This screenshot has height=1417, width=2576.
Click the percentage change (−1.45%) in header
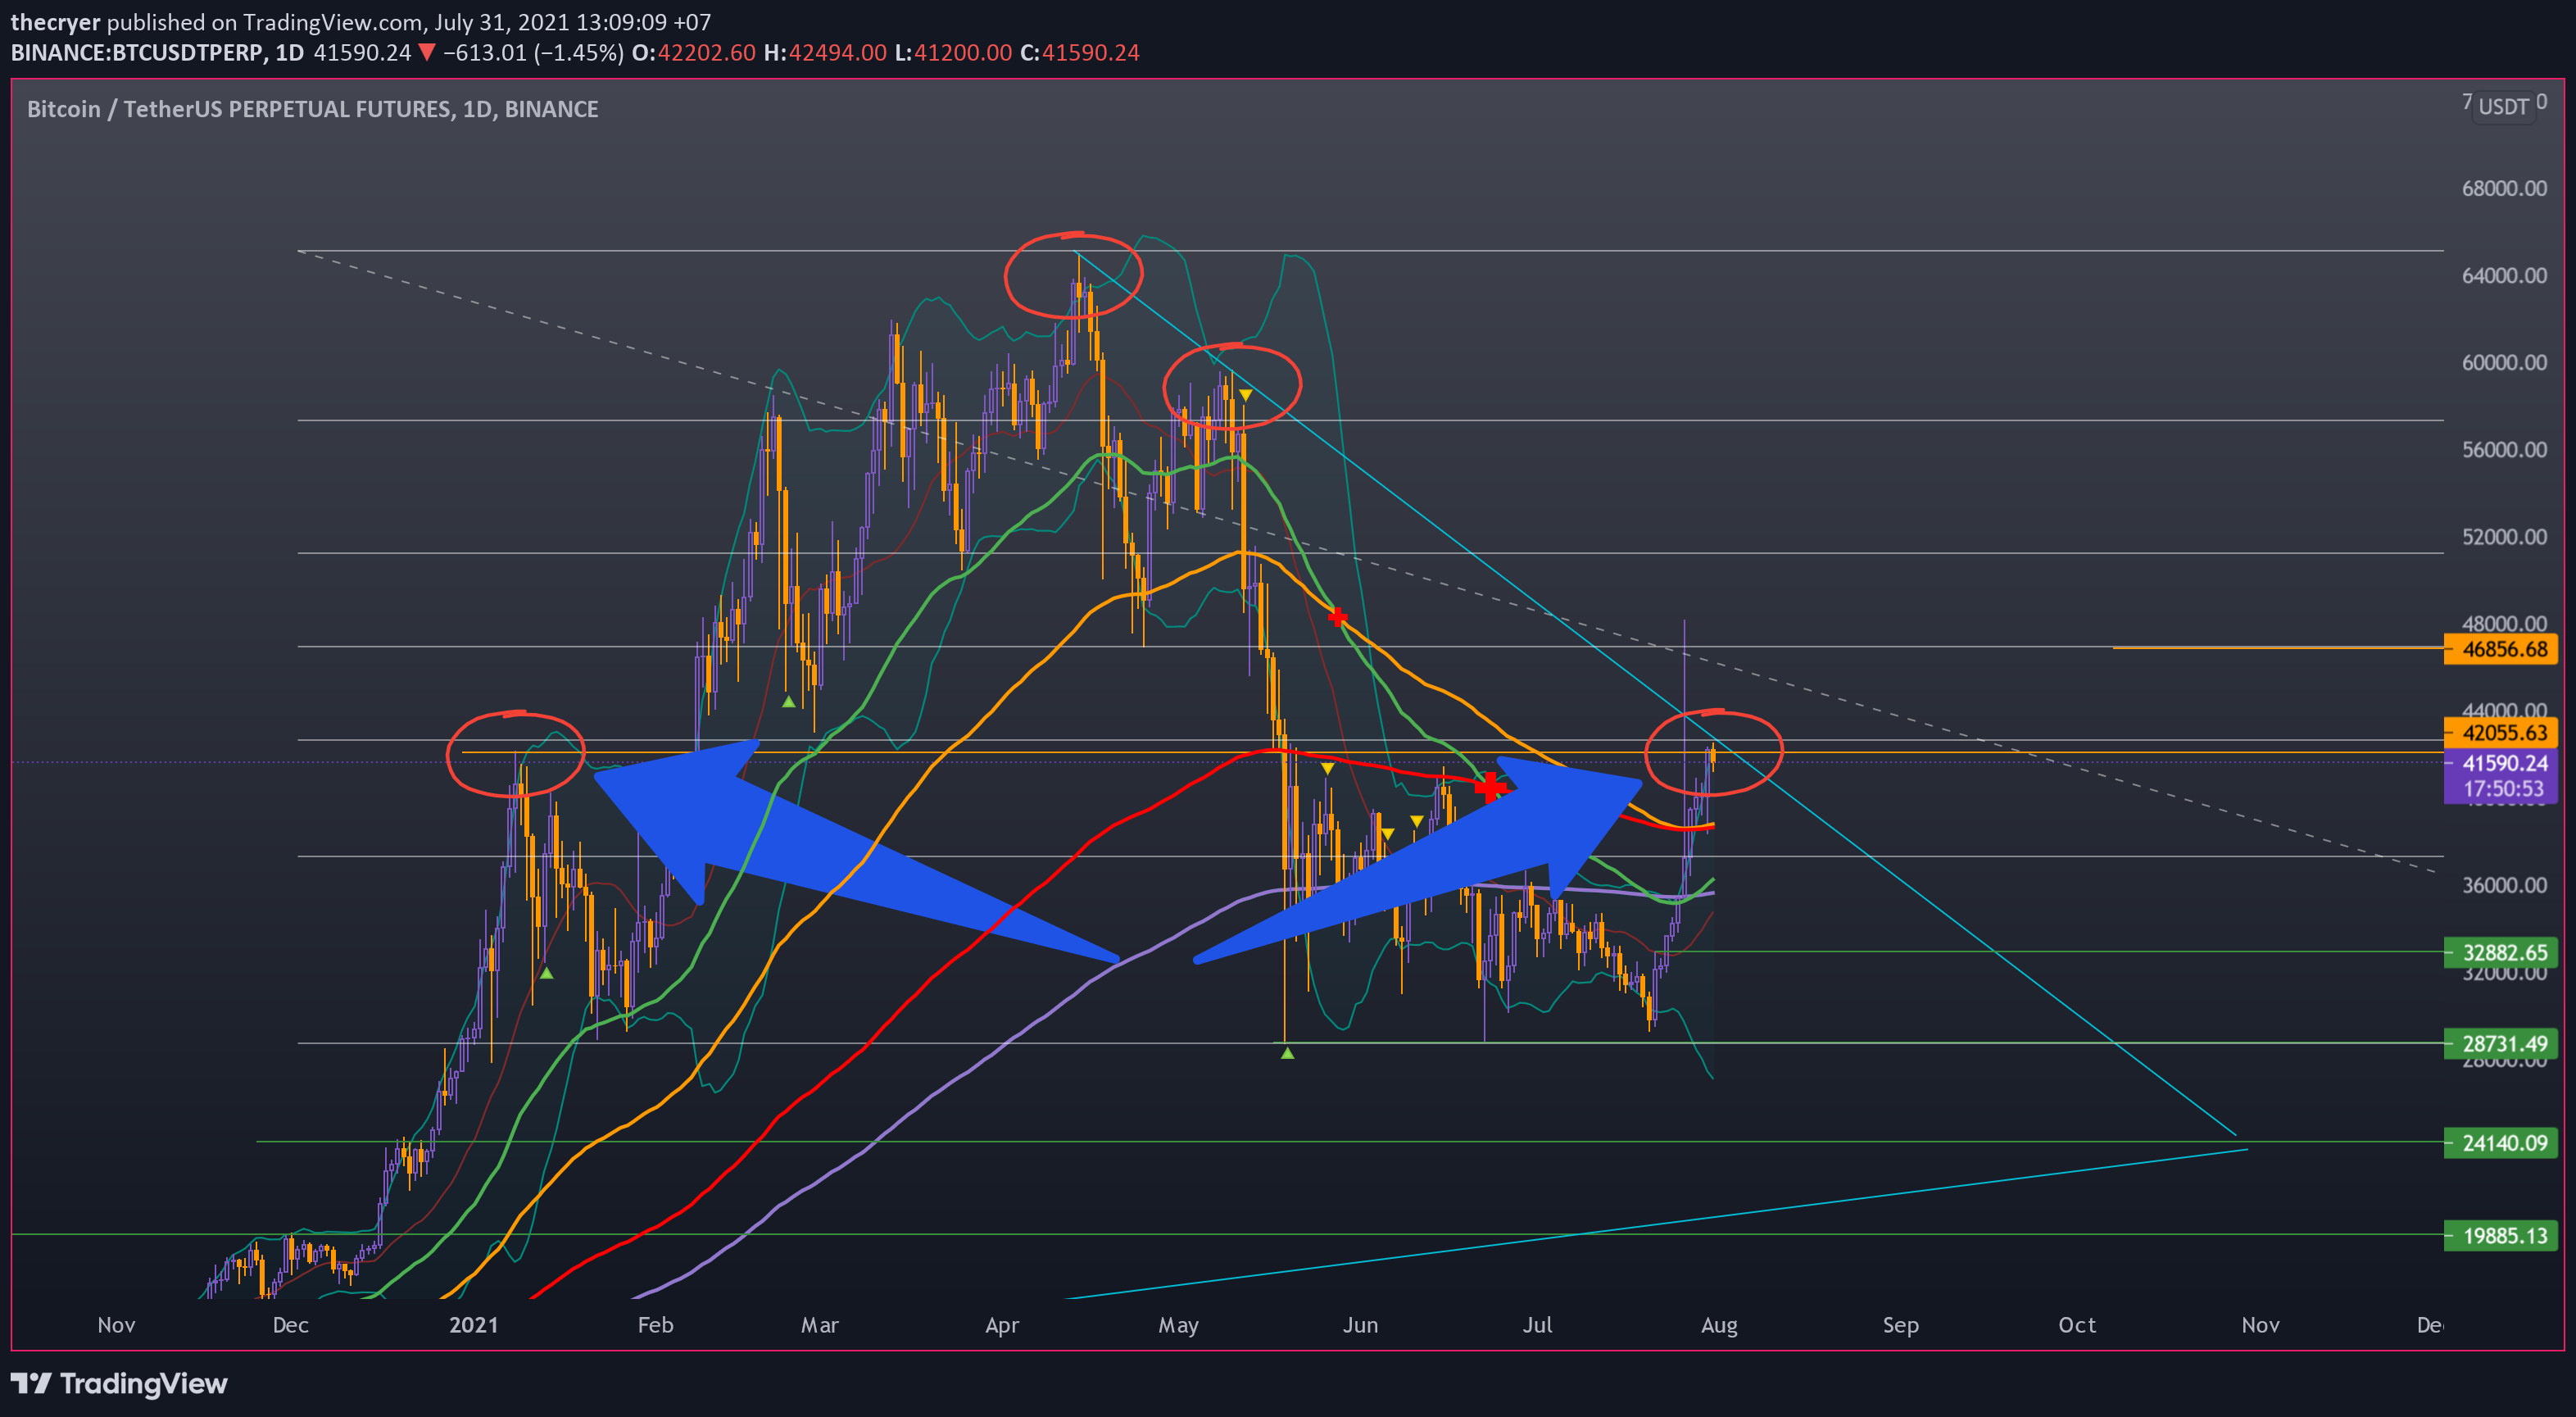(579, 52)
